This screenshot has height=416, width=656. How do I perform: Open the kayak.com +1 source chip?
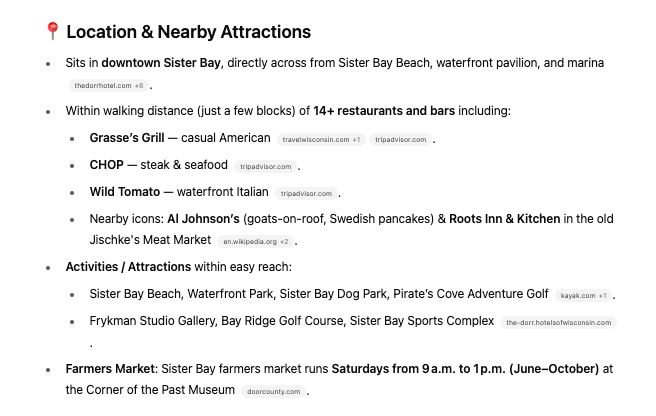tap(584, 295)
